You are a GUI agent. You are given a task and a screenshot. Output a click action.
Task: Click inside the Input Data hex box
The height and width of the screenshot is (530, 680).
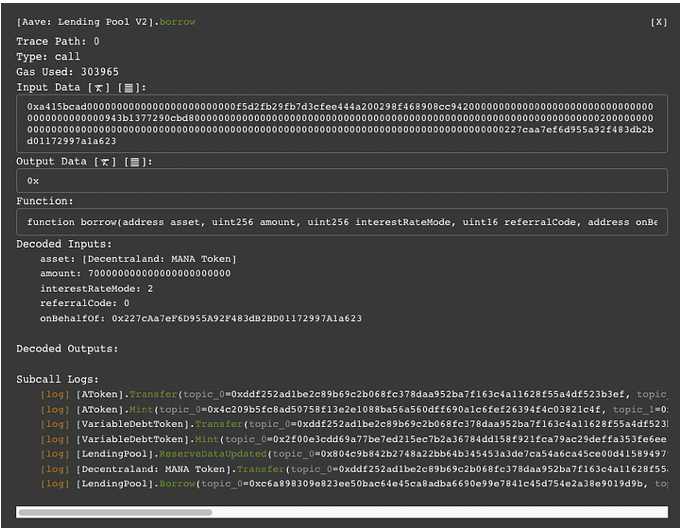tap(340, 123)
